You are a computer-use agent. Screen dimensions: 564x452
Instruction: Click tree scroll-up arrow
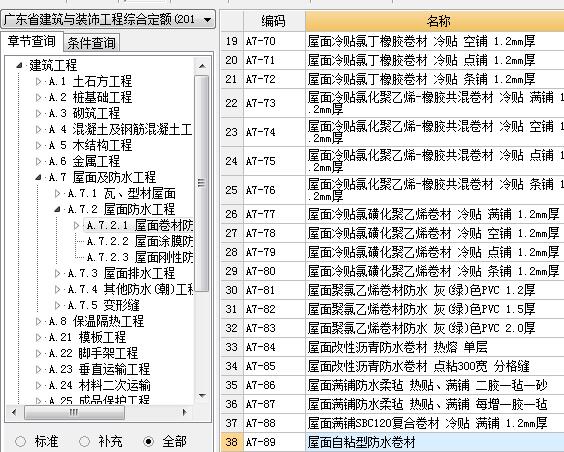pyautogui.click(x=202, y=66)
